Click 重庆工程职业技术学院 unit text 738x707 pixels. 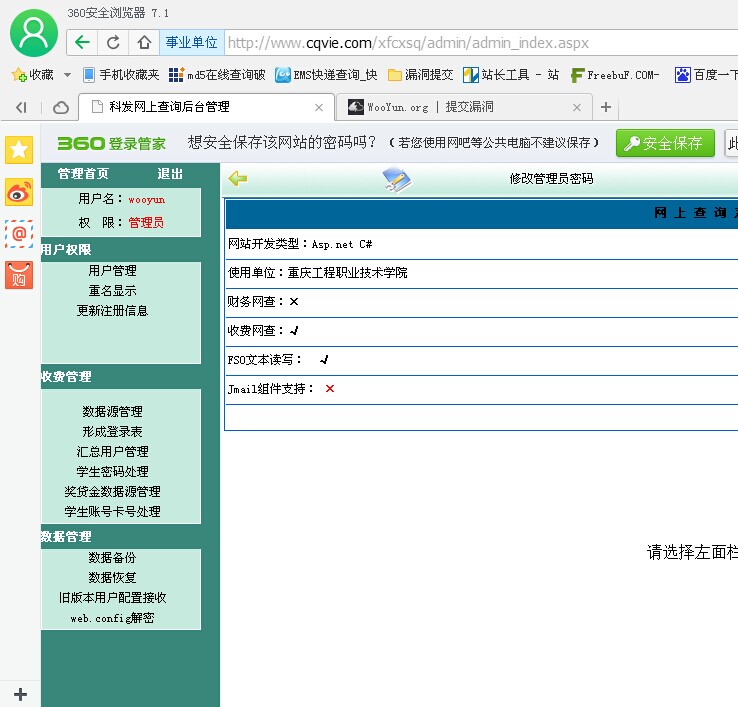[x=347, y=273]
